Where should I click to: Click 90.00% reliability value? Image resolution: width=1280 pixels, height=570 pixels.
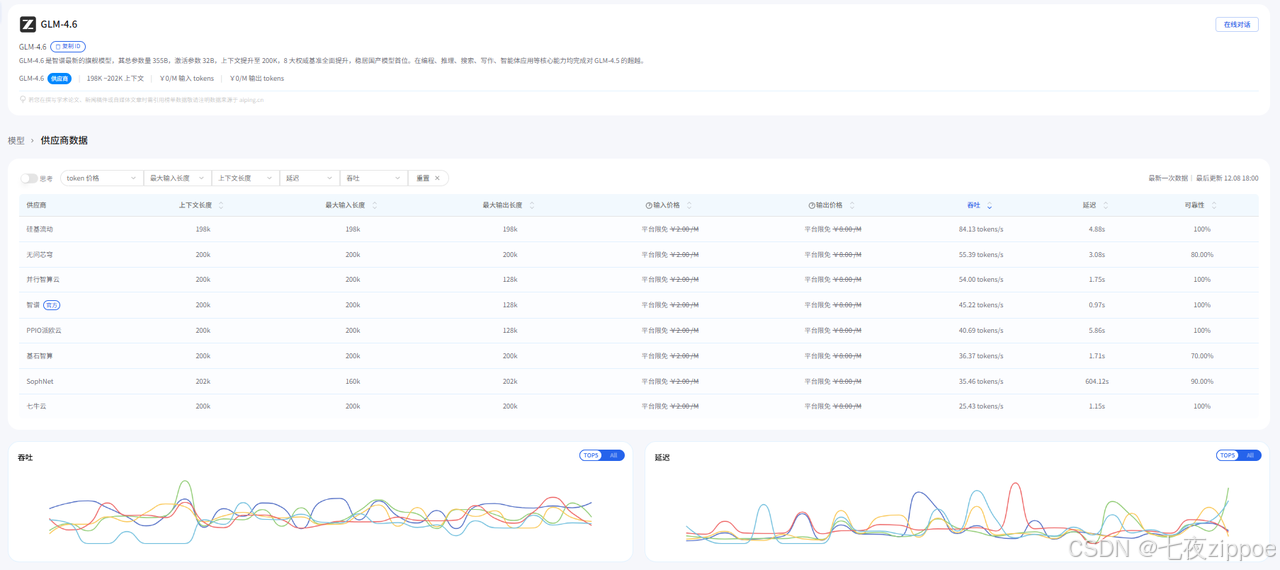point(1202,381)
